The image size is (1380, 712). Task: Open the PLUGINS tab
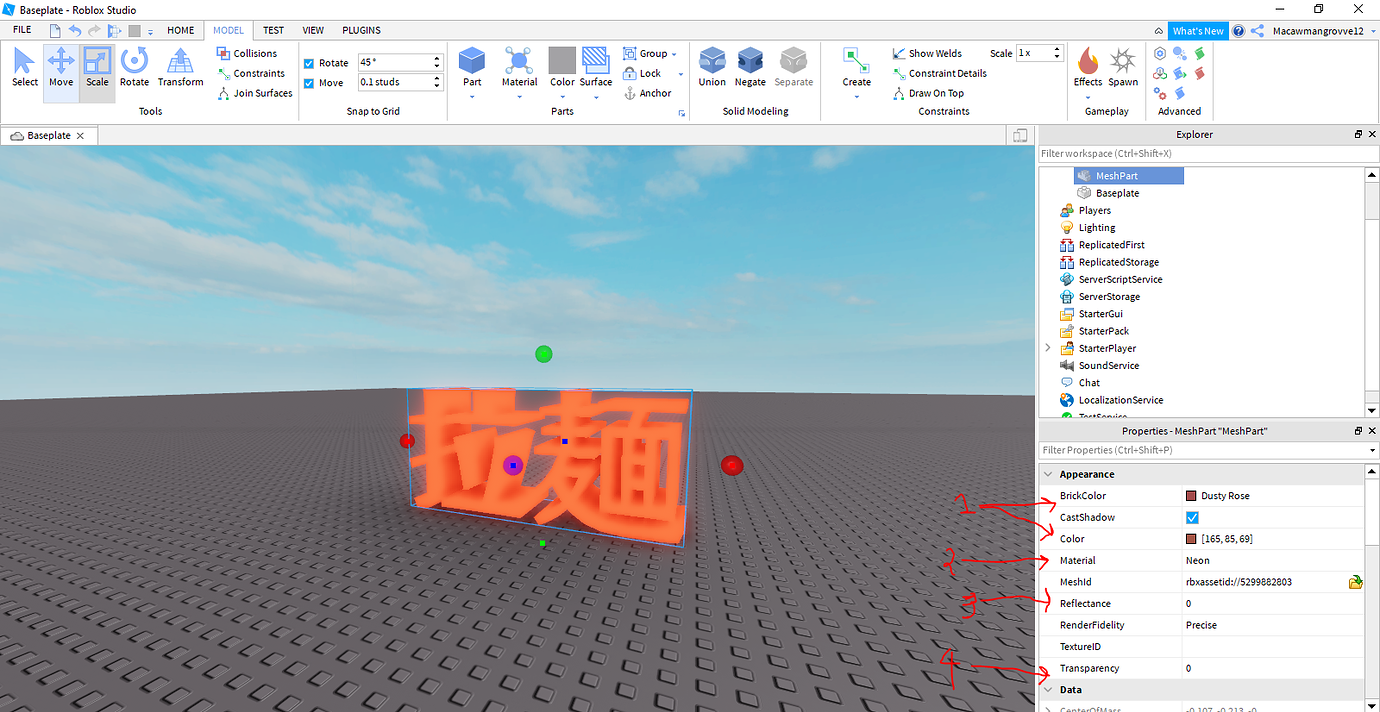click(x=361, y=30)
